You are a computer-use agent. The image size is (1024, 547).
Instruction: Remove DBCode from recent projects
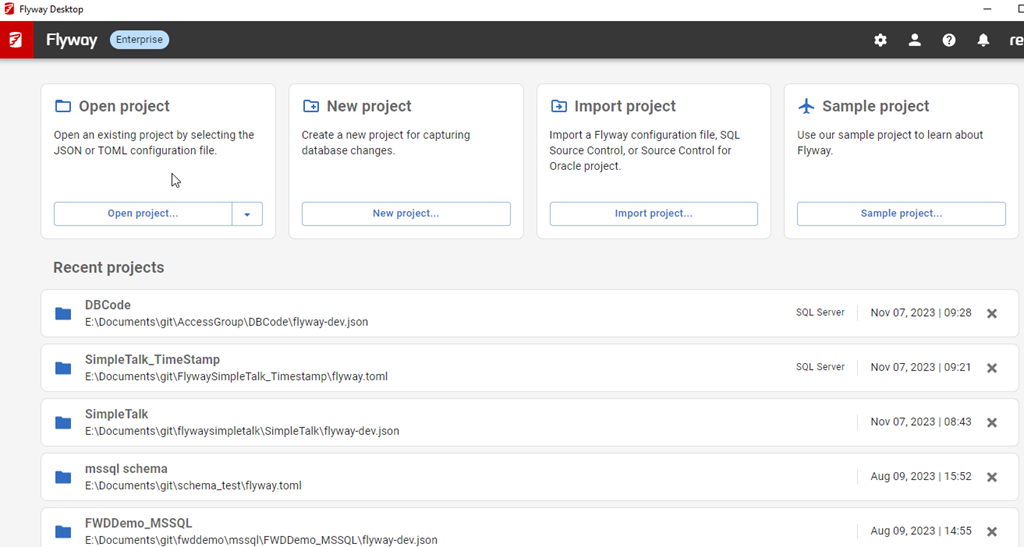992,314
